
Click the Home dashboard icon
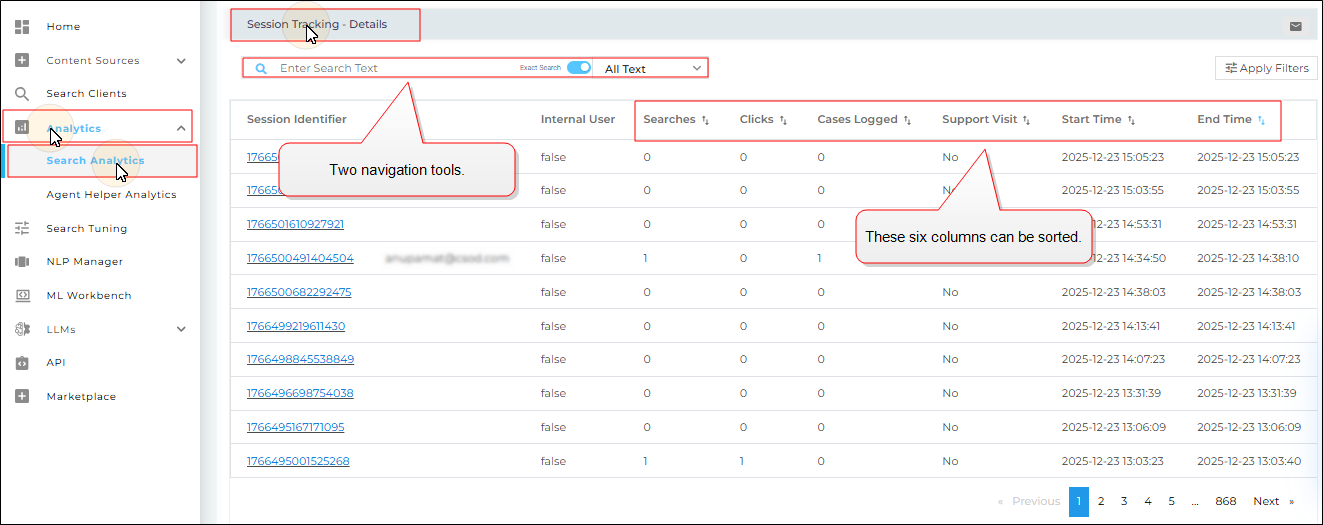[x=22, y=26]
